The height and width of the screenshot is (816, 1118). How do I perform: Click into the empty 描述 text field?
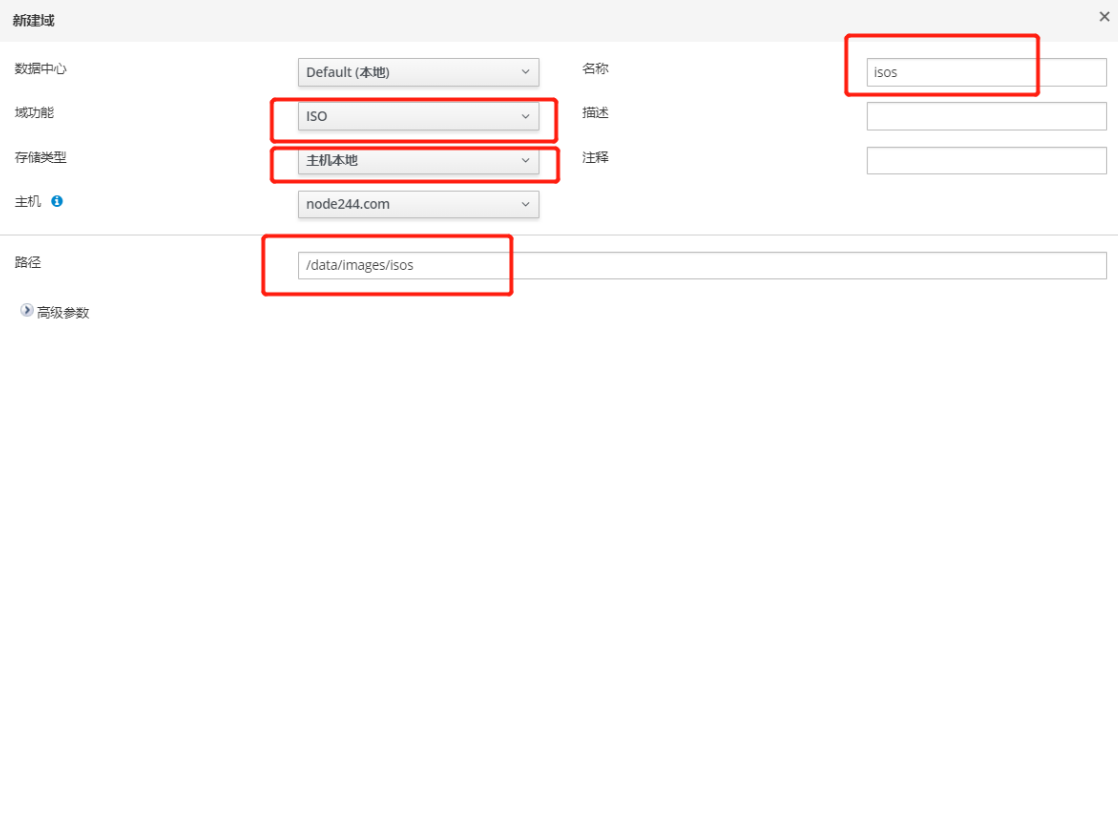(x=986, y=116)
